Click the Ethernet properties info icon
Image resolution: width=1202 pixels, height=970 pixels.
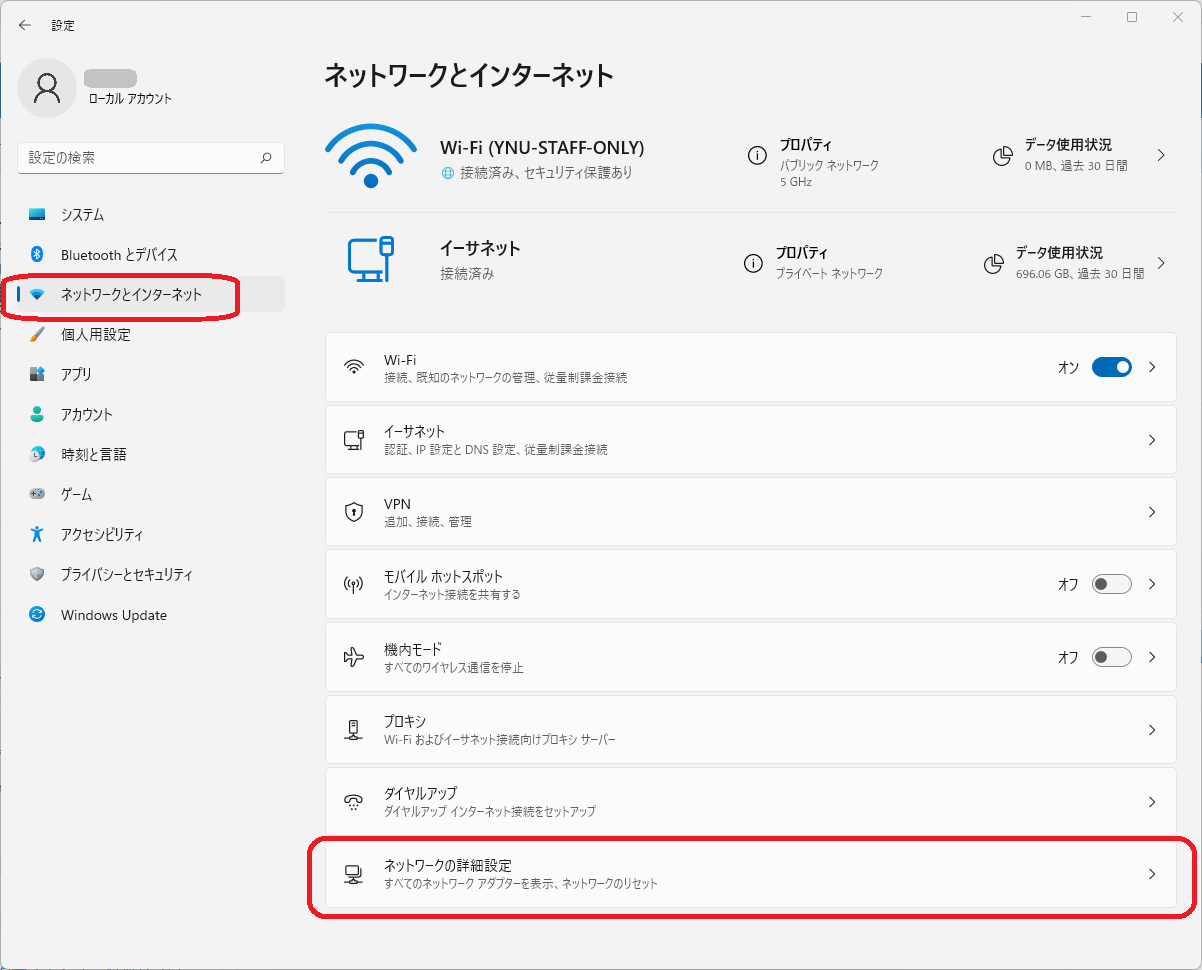pos(753,263)
